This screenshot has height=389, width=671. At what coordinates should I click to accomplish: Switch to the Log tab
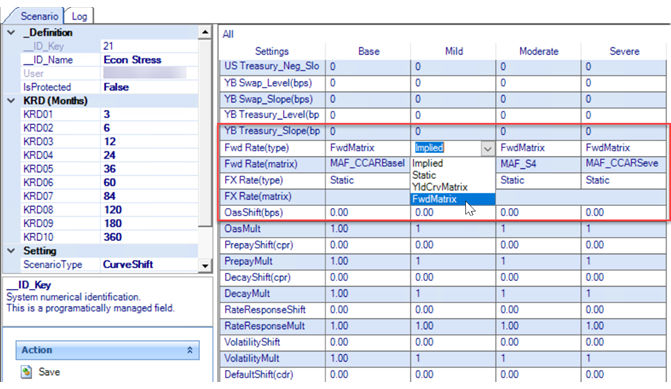pyautogui.click(x=79, y=16)
